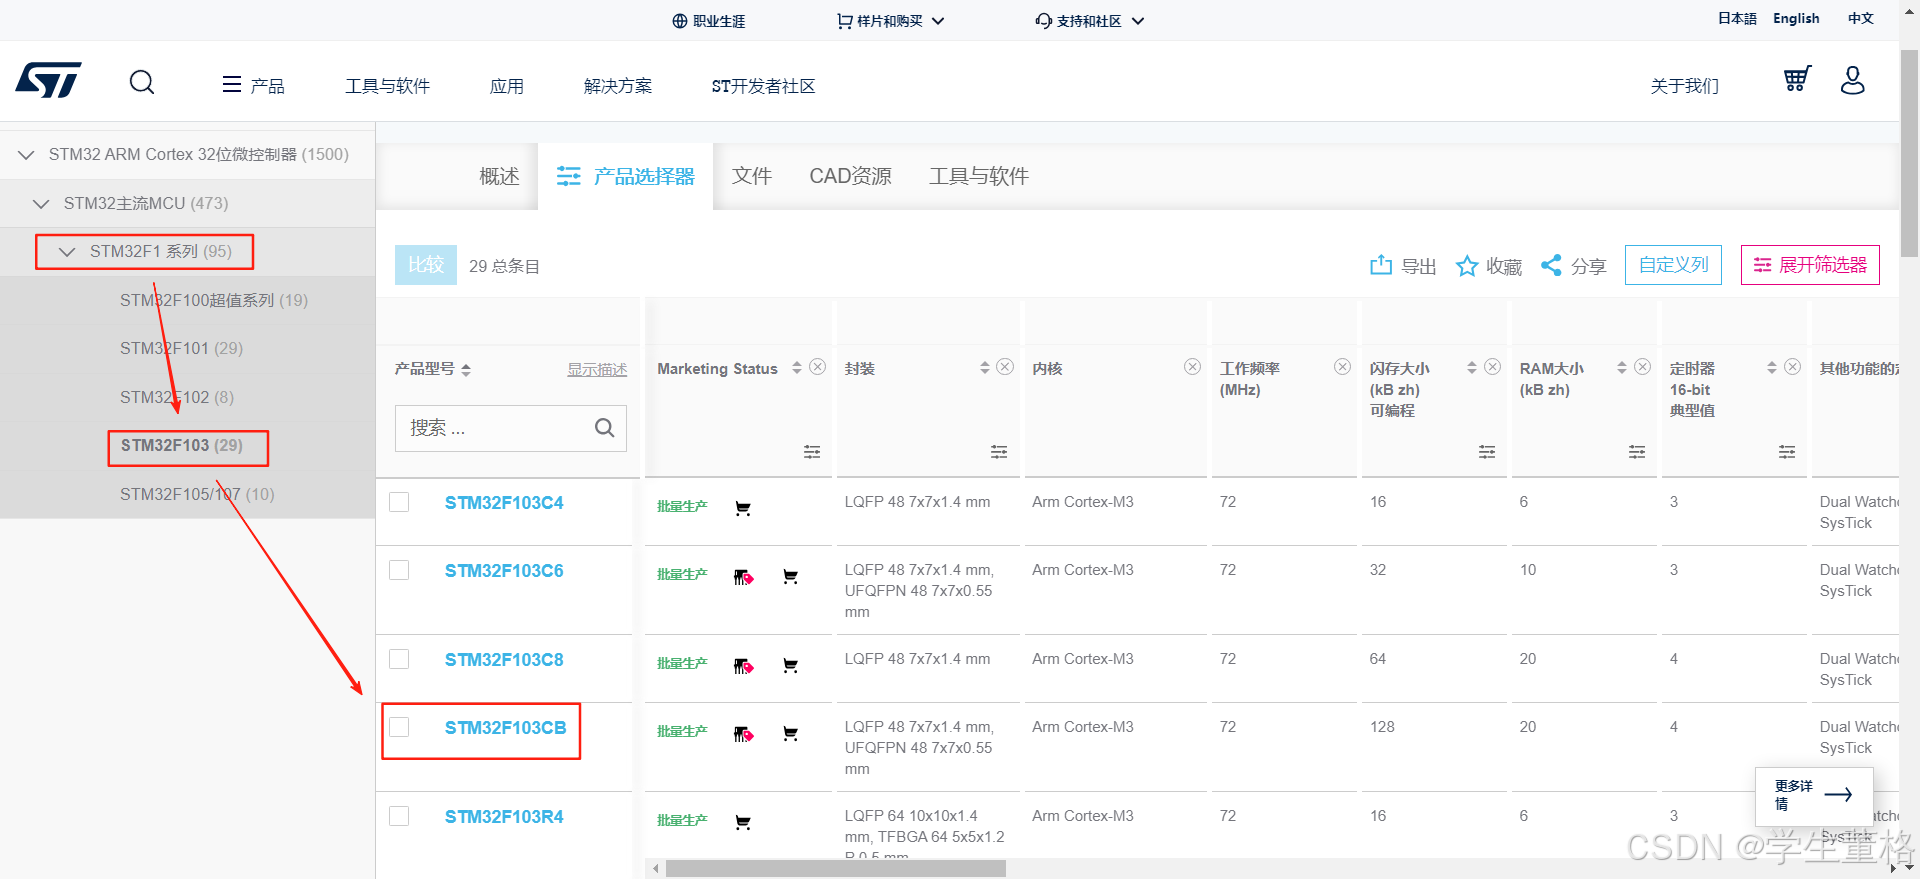Image resolution: width=1920 pixels, height=879 pixels.
Task: Open the 样片和购买 dropdown
Action: pyautogui.click(x=890, y=21)
